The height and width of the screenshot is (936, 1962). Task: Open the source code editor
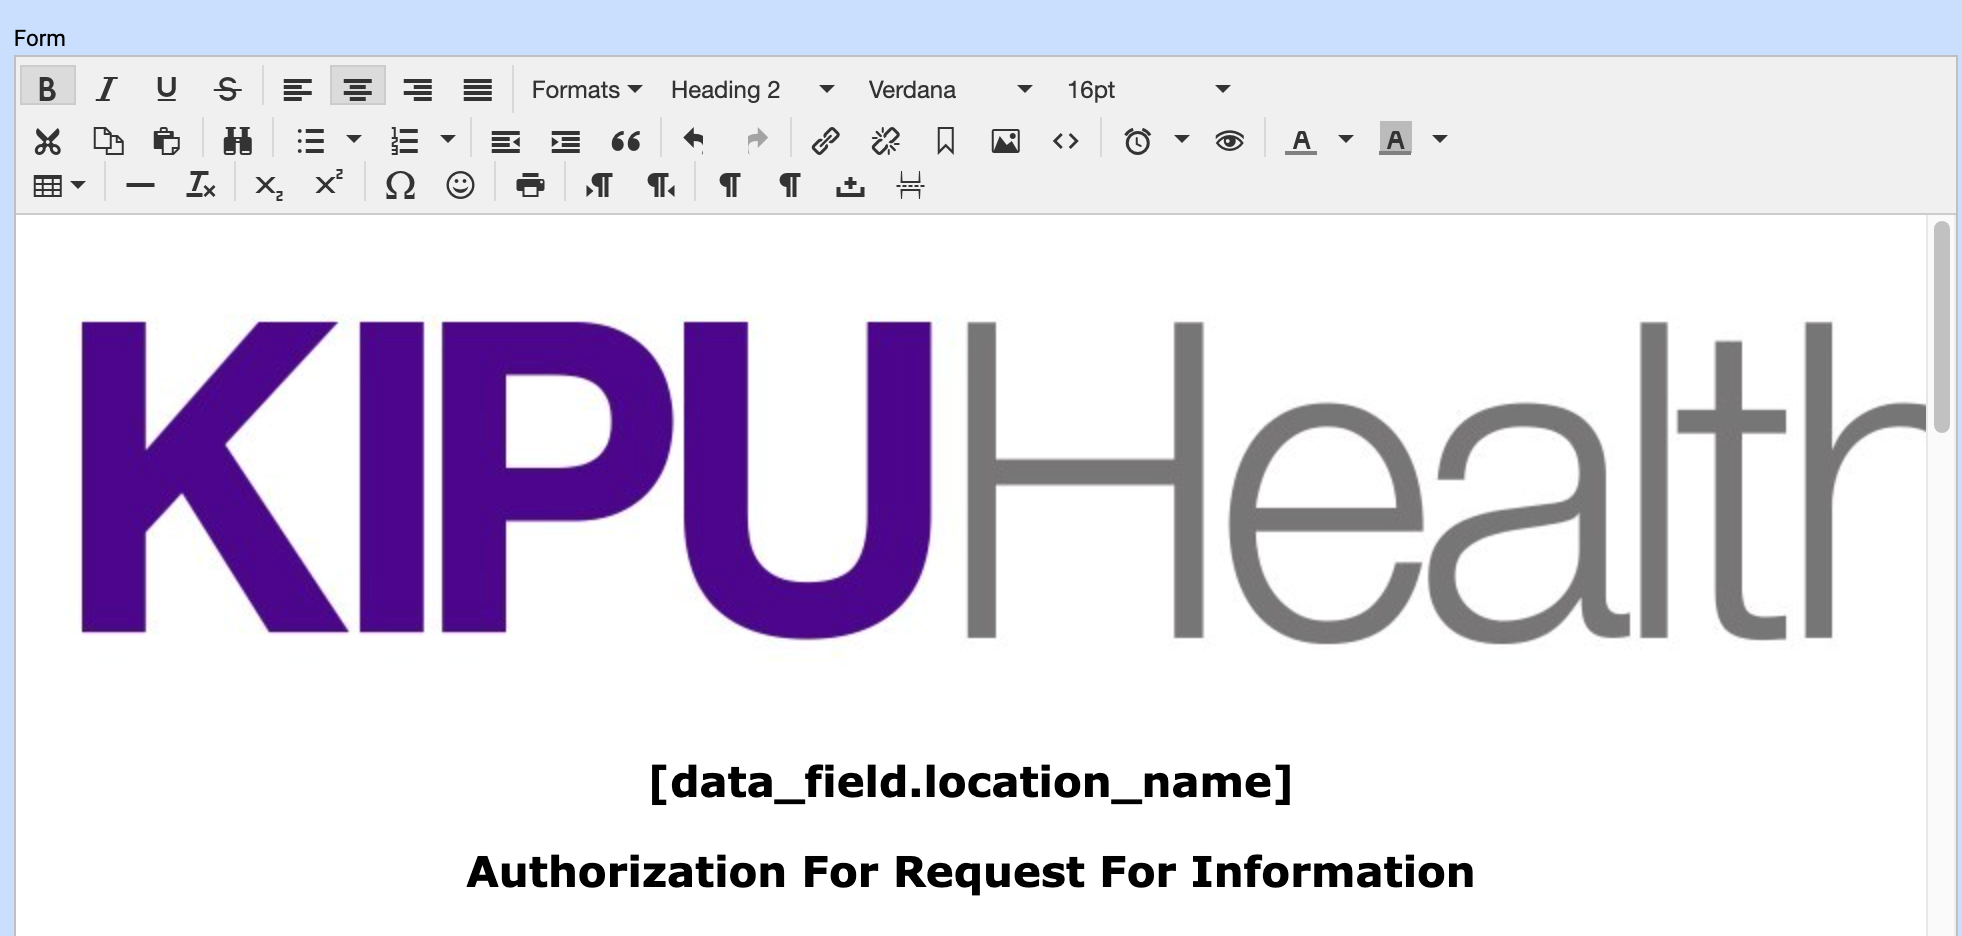pyautogui.click(x=1065, y=140)
